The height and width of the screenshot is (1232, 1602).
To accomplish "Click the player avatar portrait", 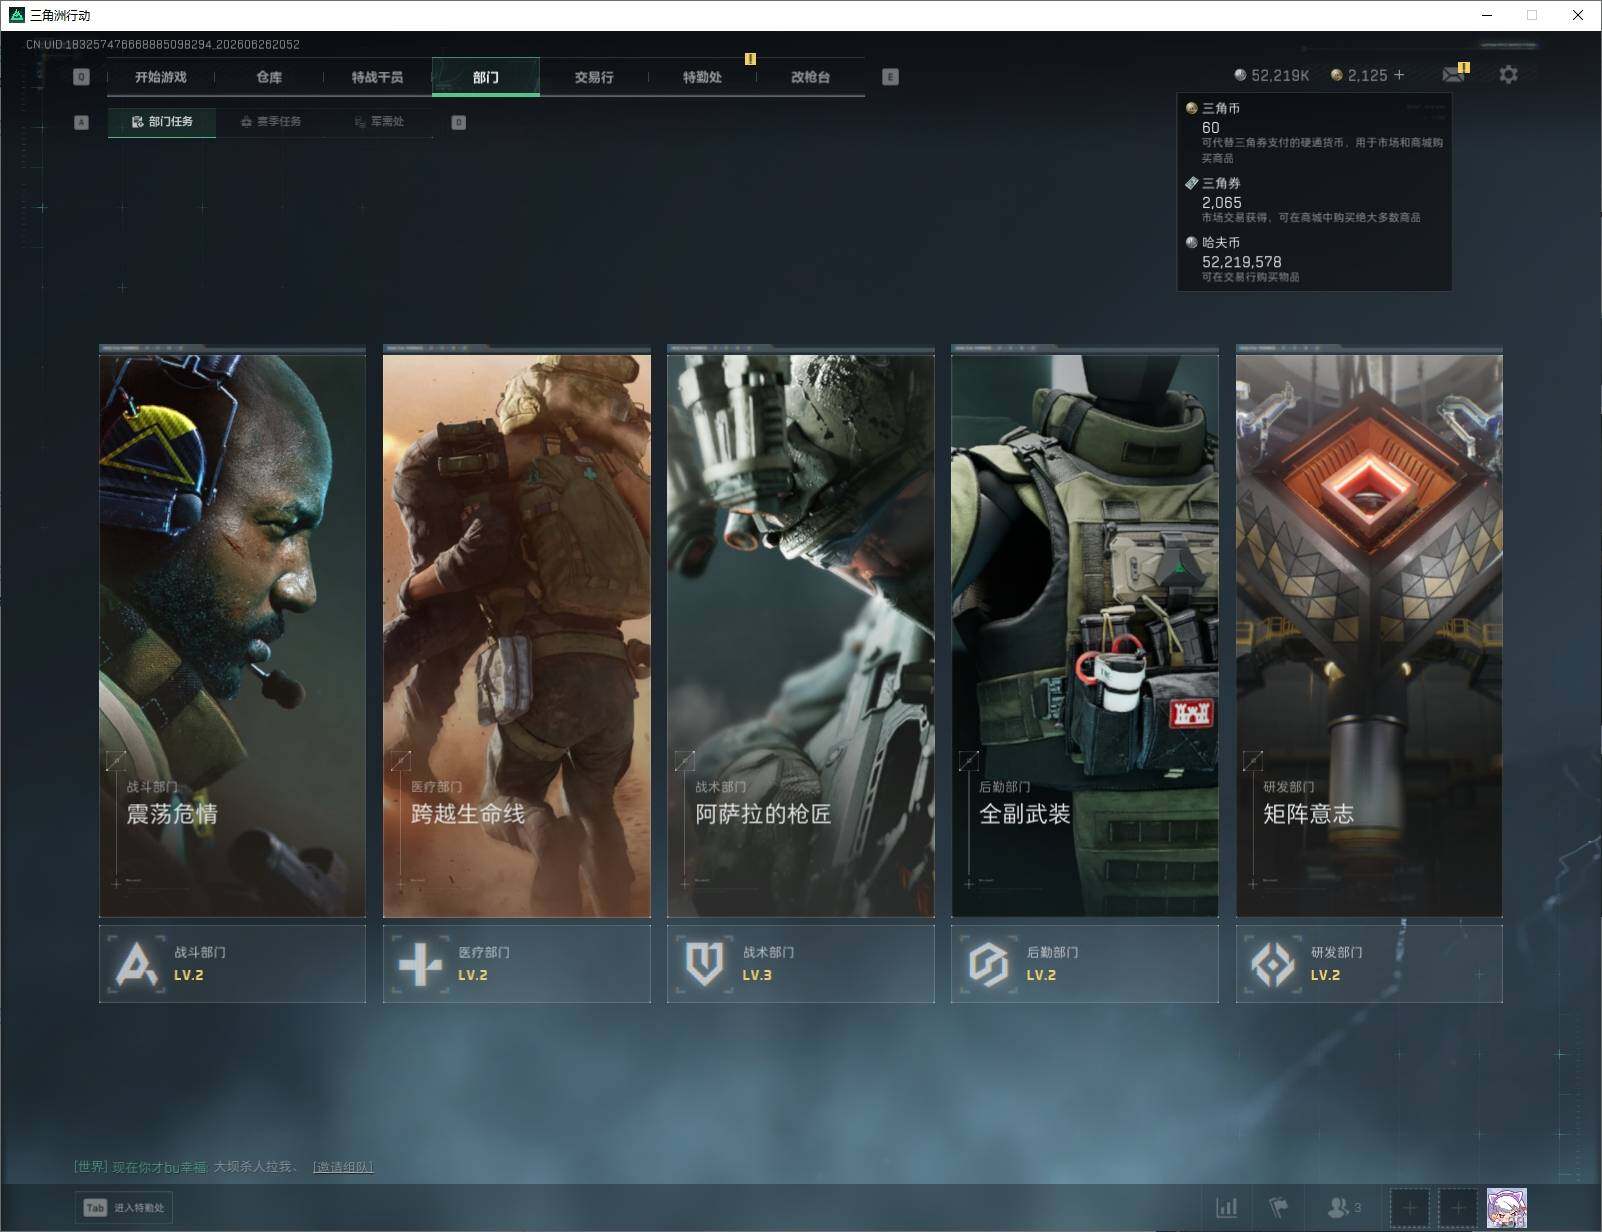I will pyautogui.click(x=1507, y=1208).
